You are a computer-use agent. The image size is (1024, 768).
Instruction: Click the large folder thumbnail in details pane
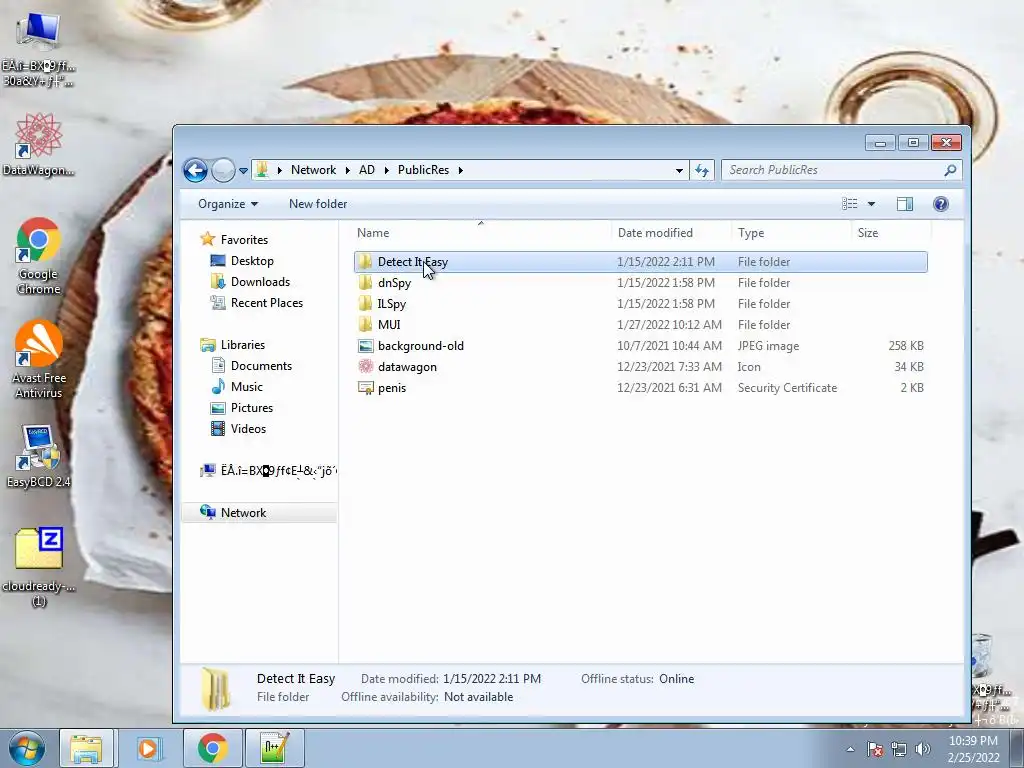(216, 688)
